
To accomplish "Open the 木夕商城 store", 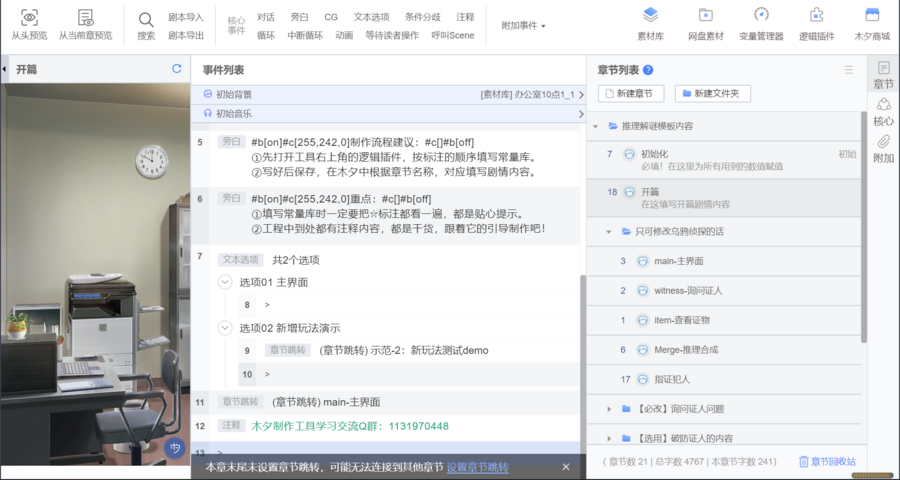I will (x=871, y=16).
